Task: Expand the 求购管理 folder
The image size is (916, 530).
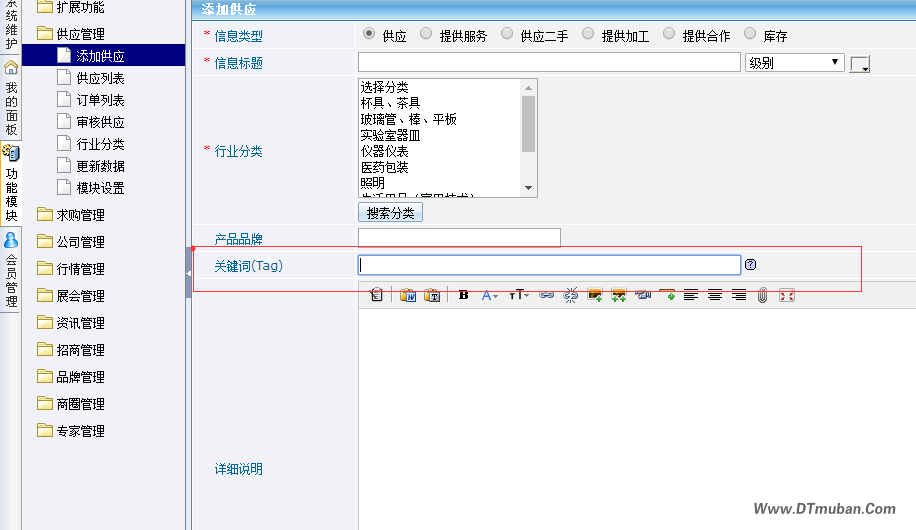Action: [80, 214]
